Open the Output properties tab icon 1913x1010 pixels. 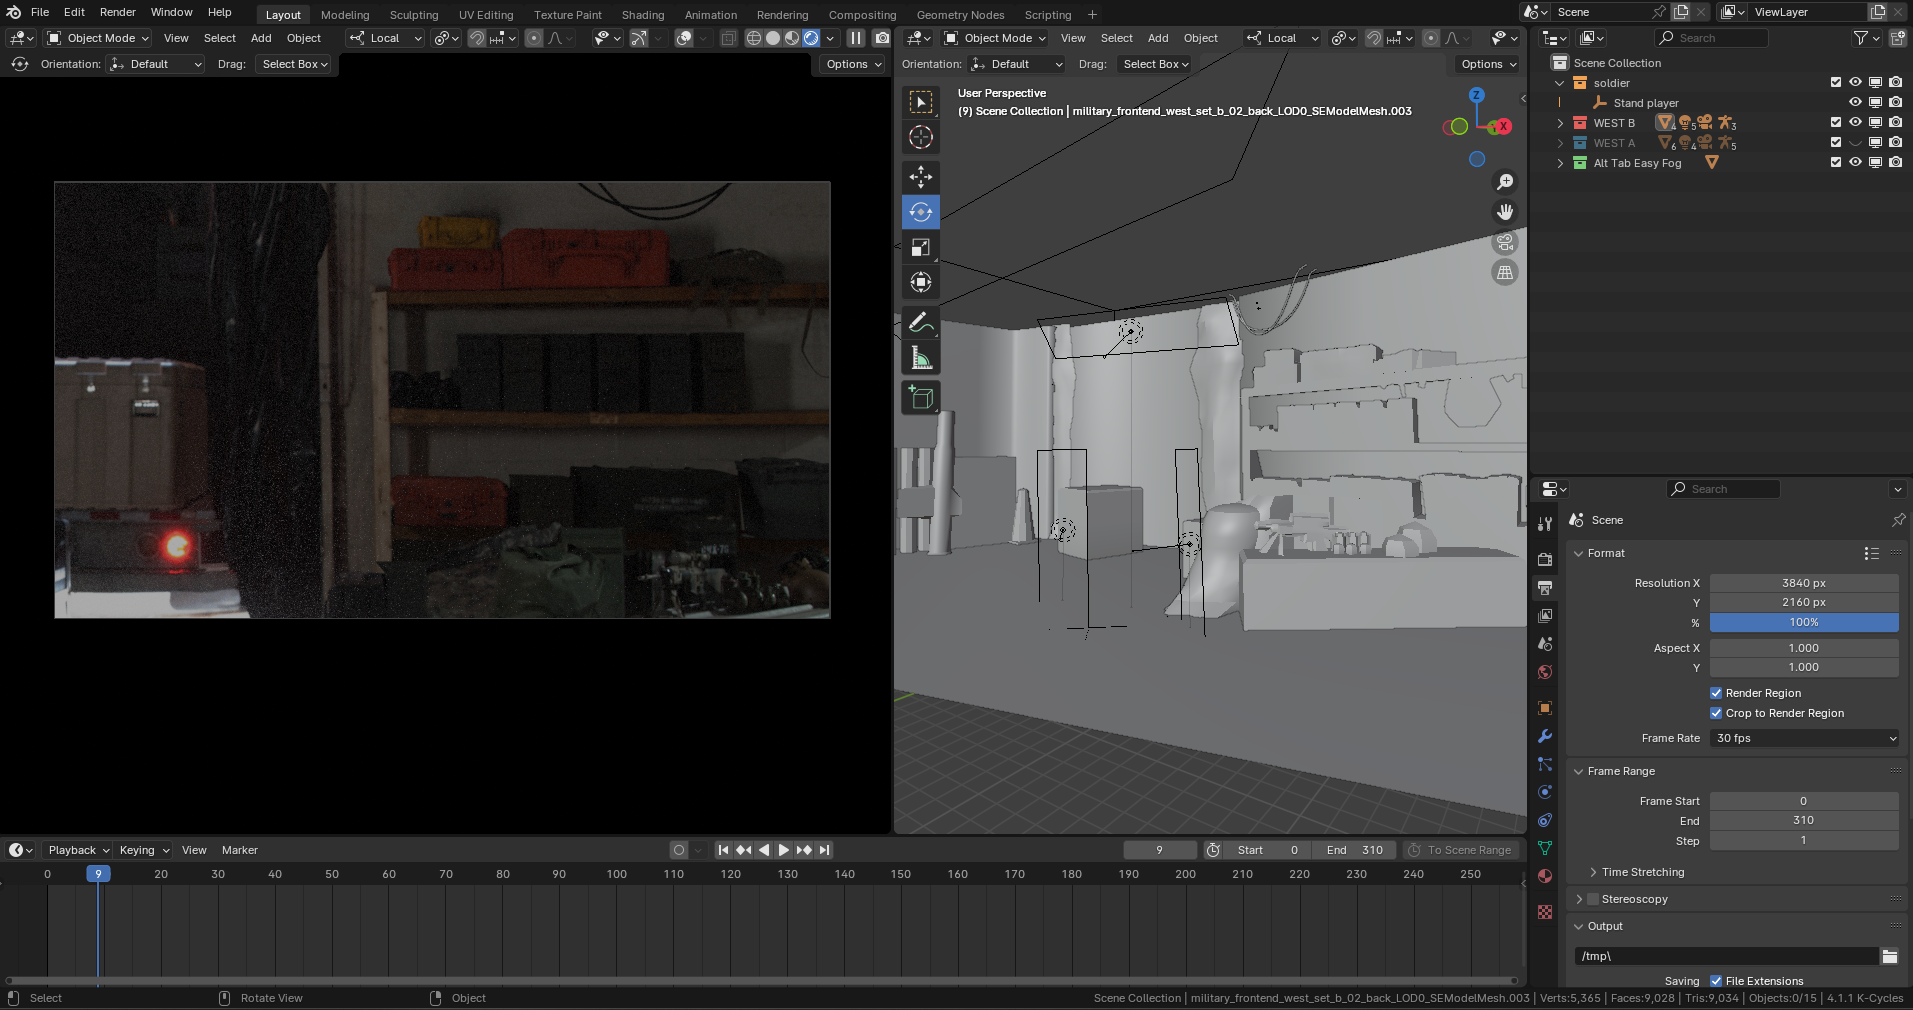tap(1545, 588)
